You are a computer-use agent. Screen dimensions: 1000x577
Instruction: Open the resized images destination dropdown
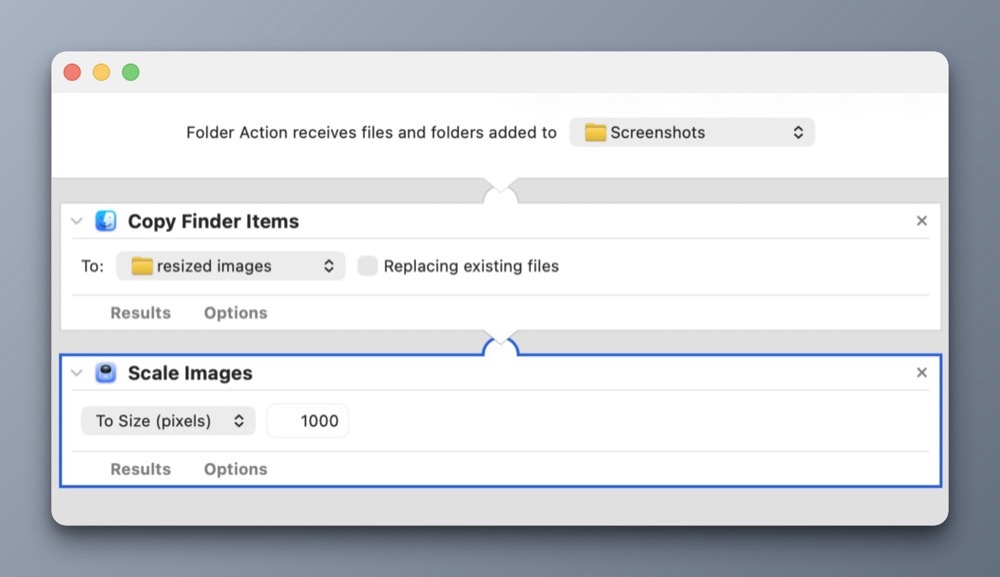point(231,266)
